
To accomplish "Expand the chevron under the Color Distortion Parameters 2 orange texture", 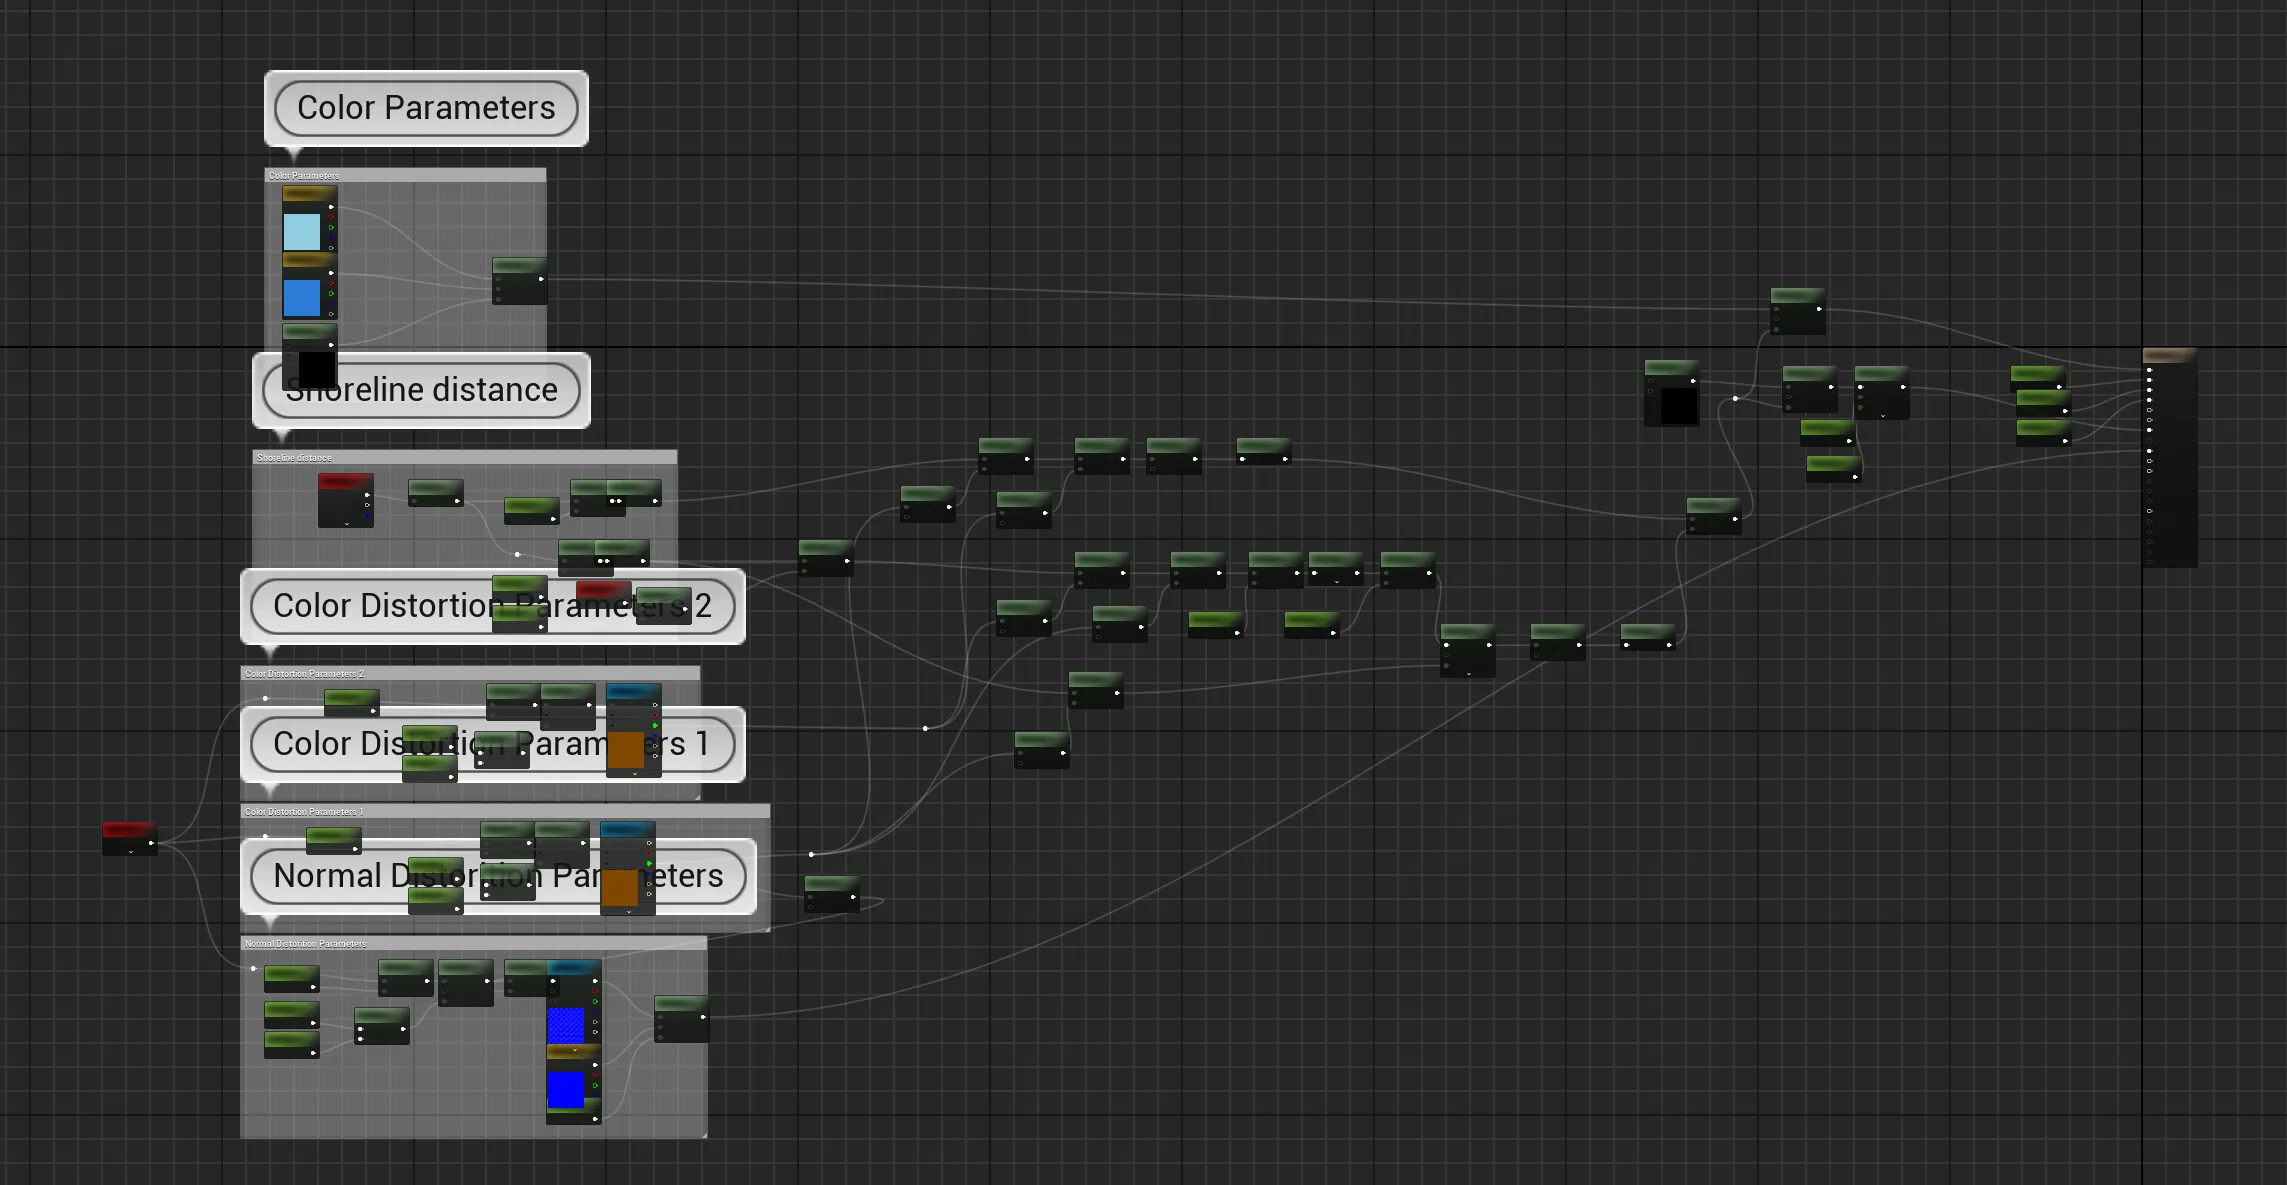I will coord(635,773).
